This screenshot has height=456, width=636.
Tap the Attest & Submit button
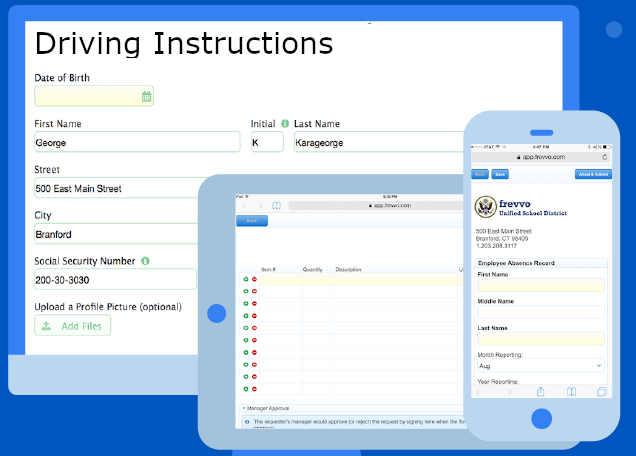tap(592, 174)
